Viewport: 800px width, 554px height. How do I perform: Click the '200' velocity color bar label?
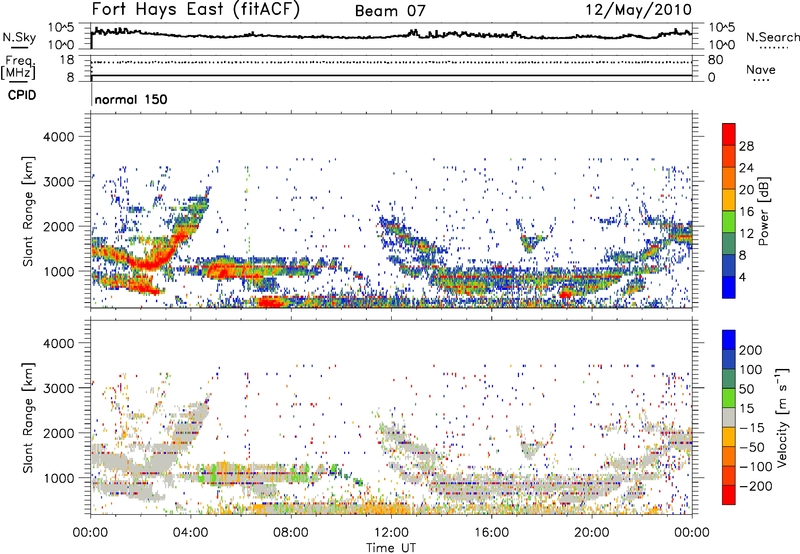click(x=750, y=350)
